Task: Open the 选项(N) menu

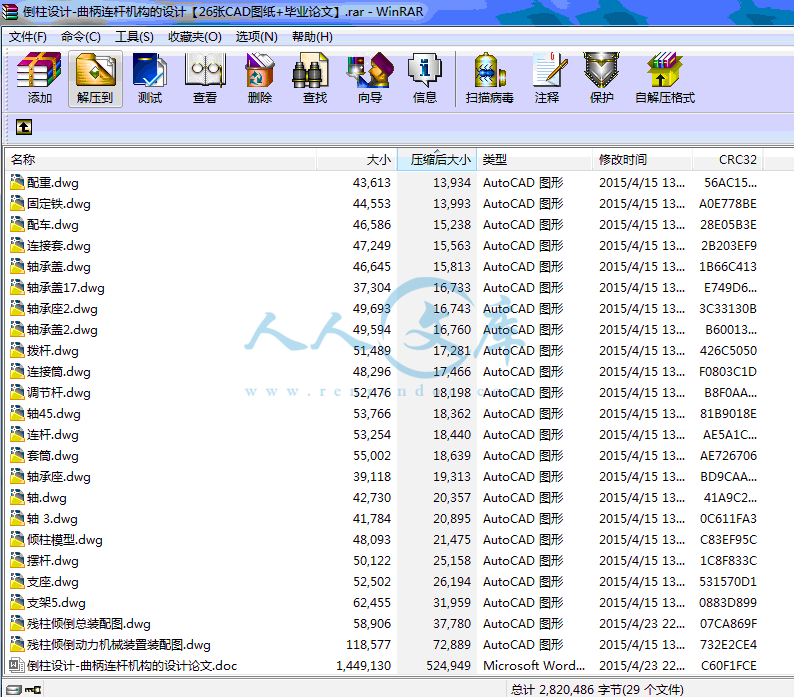Action: [x=256, y=37]
